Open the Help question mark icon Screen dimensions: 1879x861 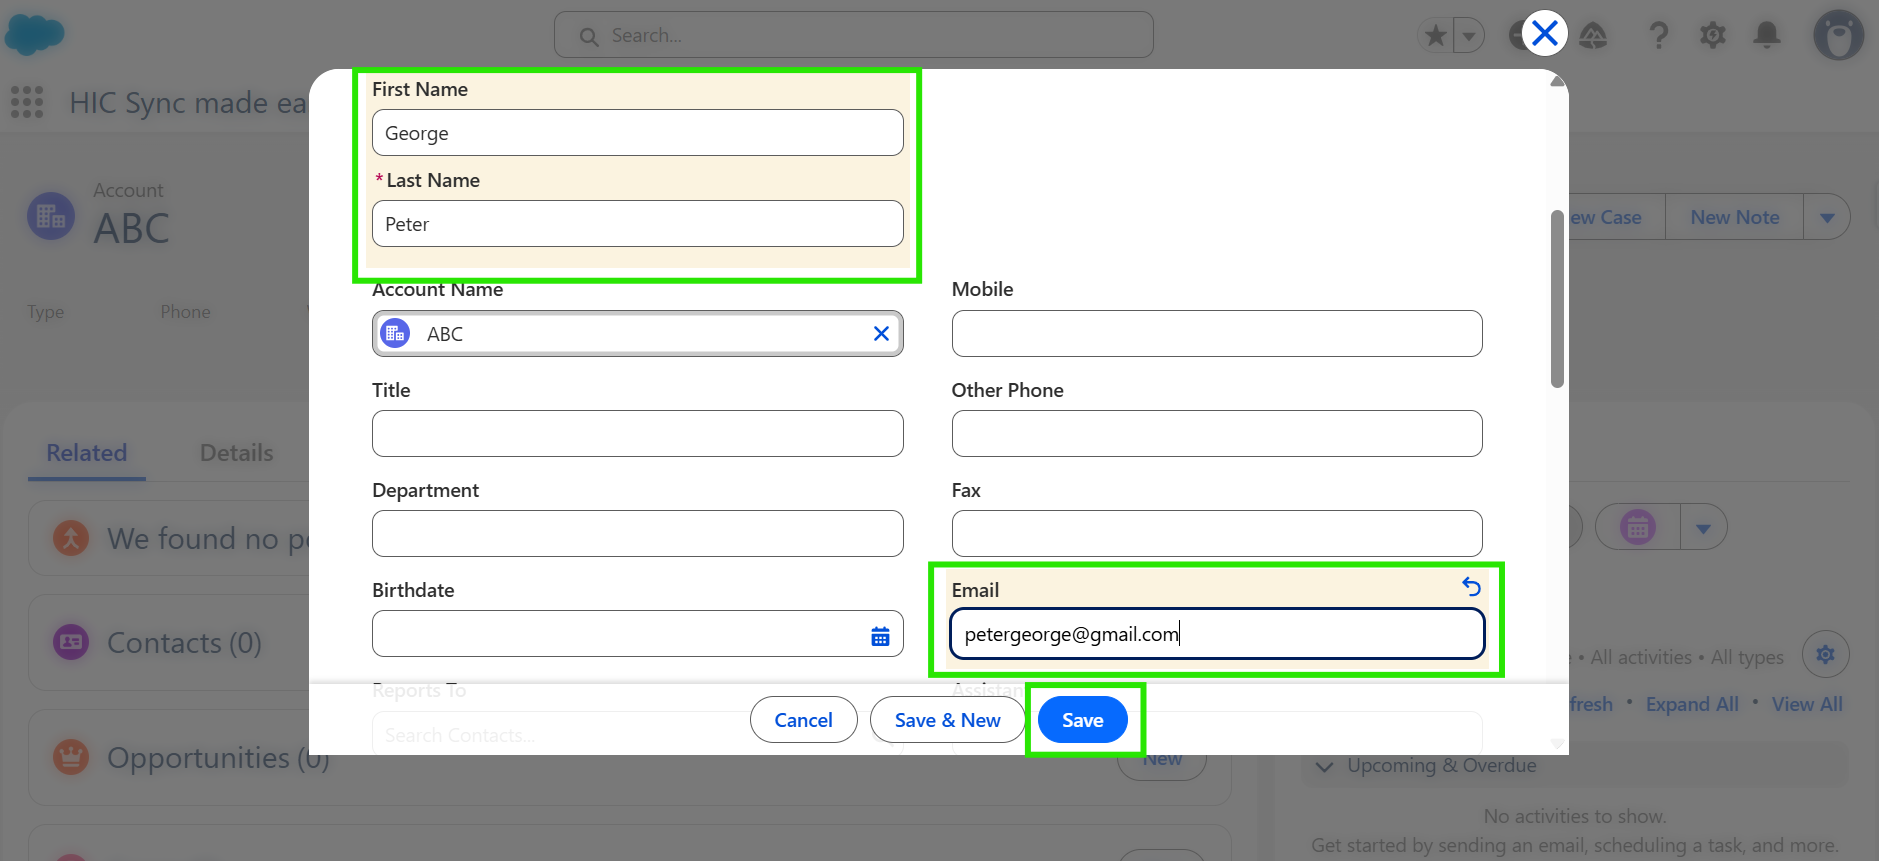pos(1658,36)
